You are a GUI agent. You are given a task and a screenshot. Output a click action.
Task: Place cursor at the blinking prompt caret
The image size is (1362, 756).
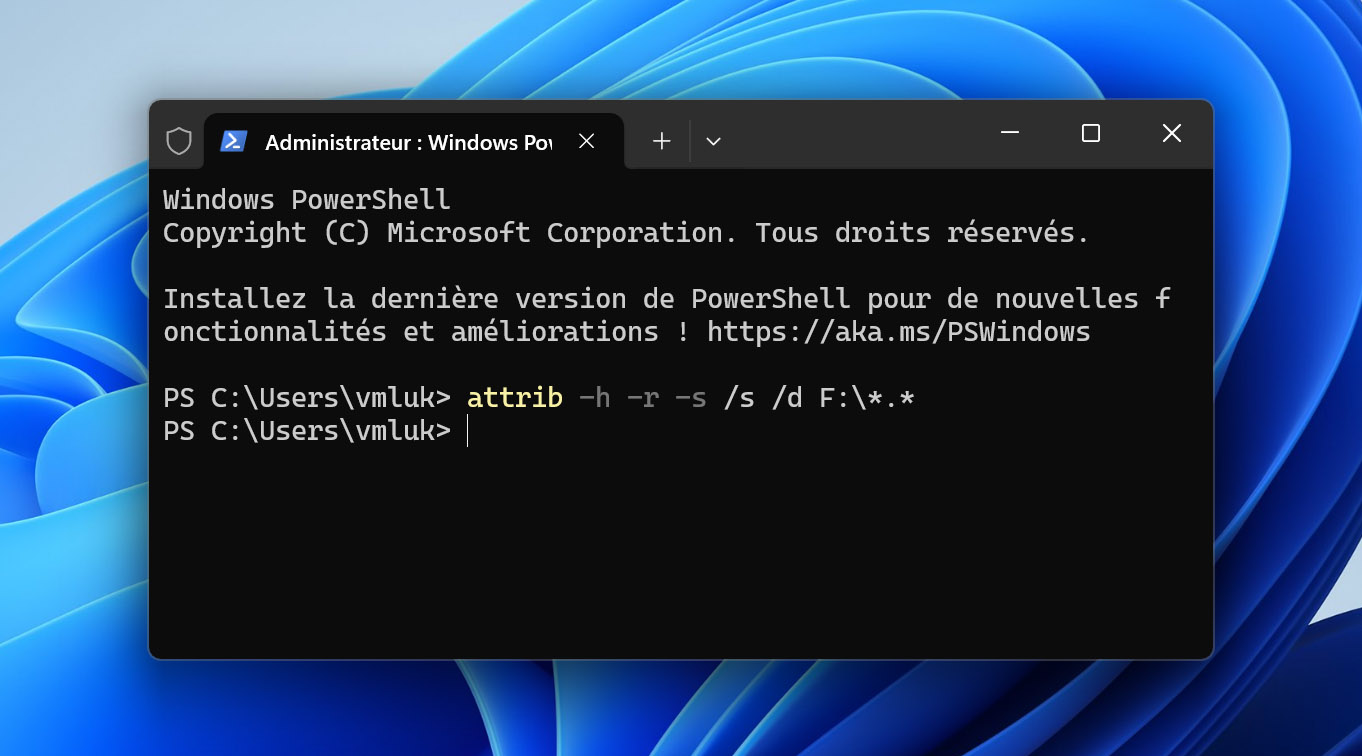(x=468, y=431)
